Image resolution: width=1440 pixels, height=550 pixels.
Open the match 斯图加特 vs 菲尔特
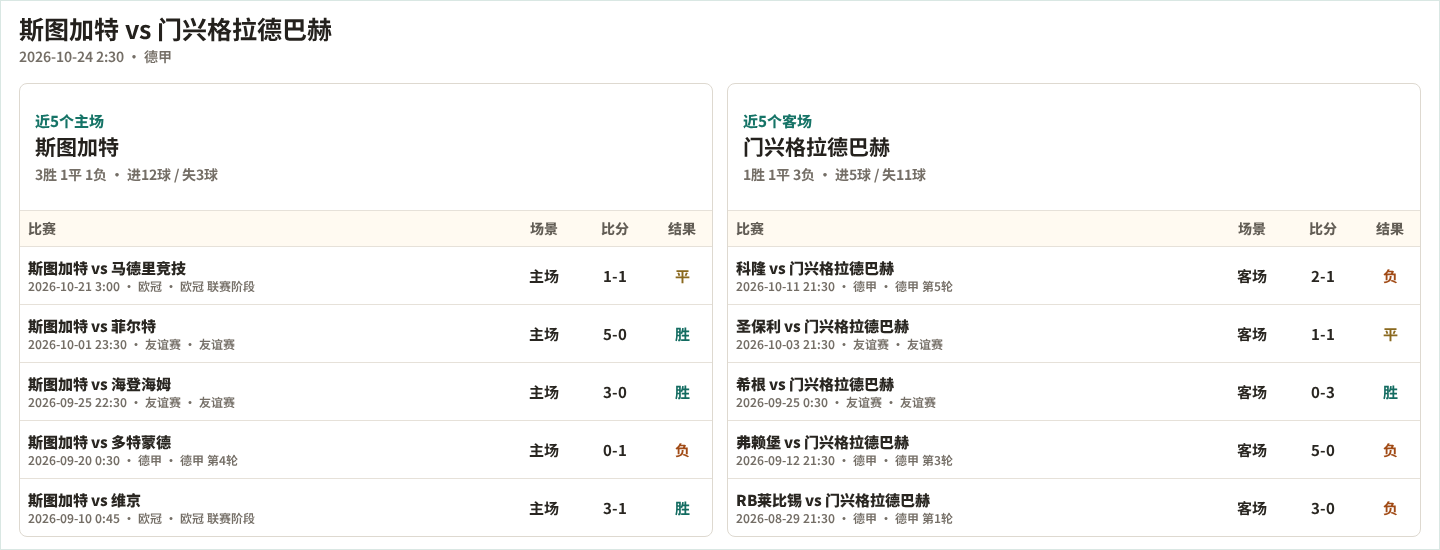click(x=92, y=326)
